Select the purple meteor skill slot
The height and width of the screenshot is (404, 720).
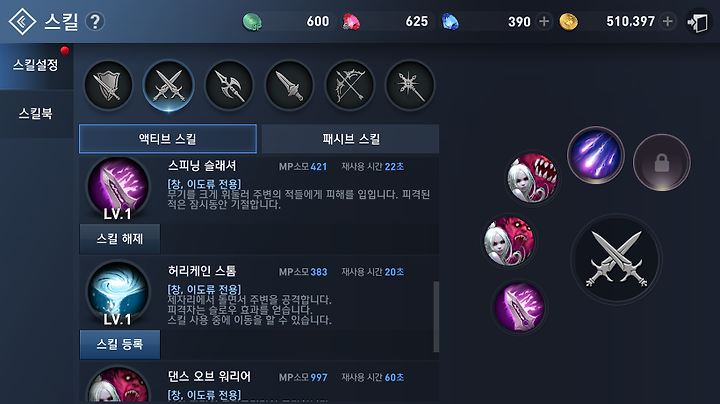pos(596,155)
